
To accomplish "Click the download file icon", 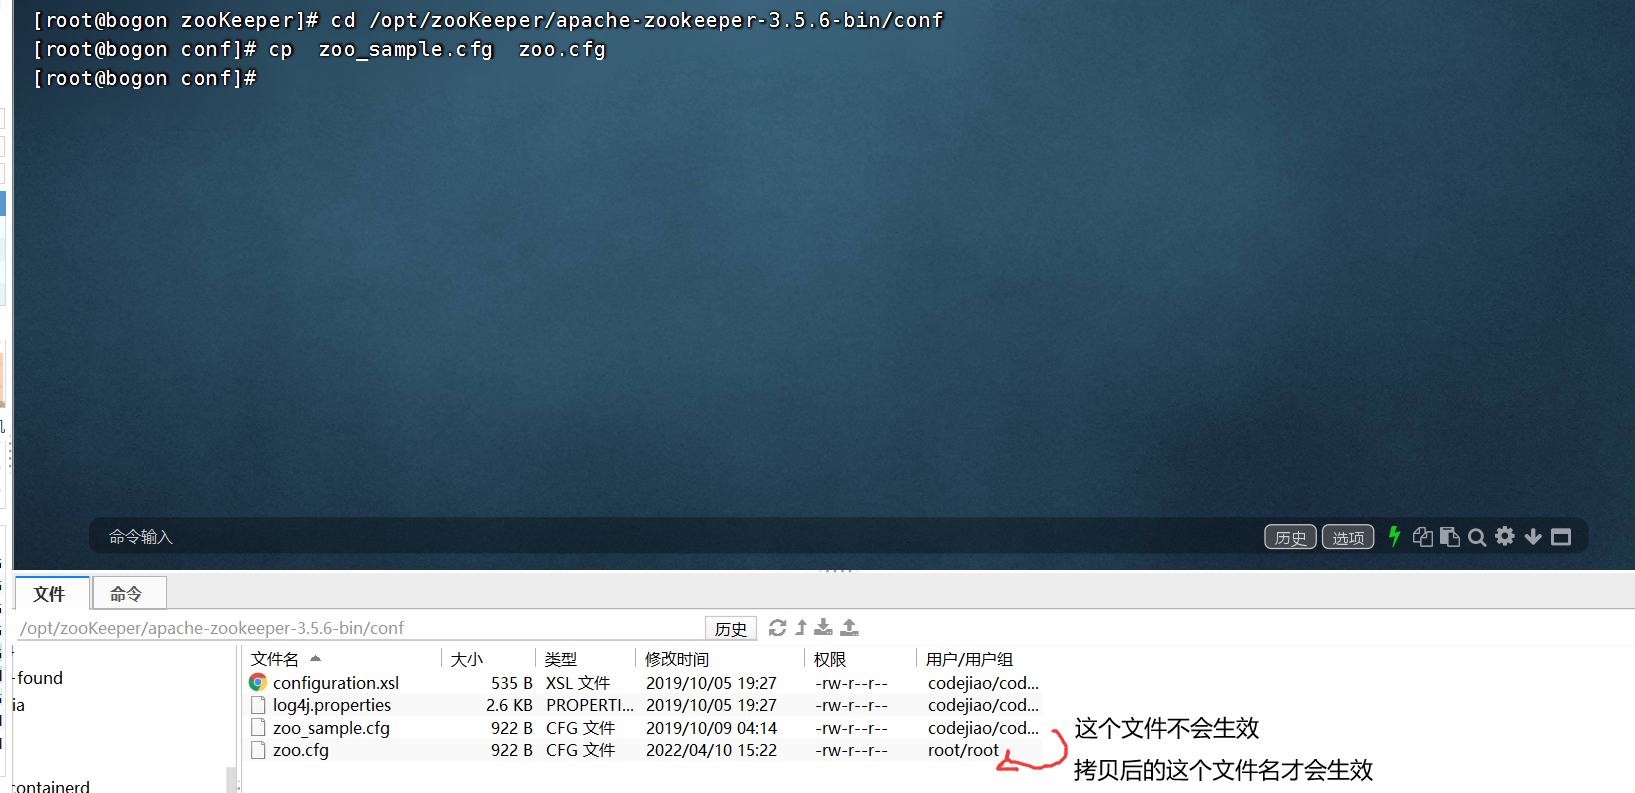I will pyautogui.click(x=823, y=628).
